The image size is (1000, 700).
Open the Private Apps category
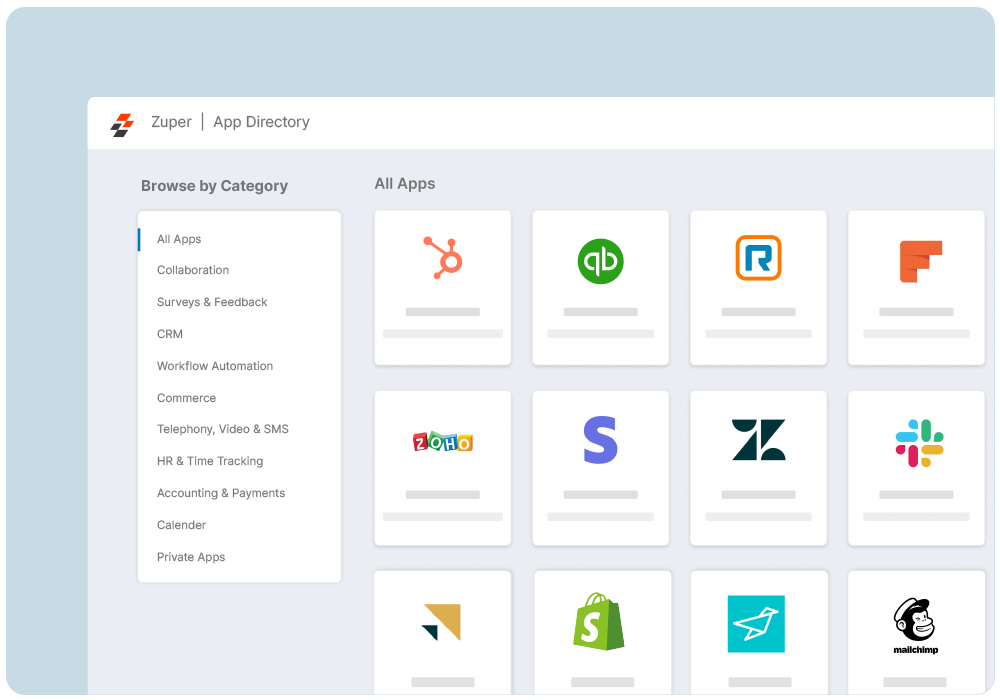point(191,557)
